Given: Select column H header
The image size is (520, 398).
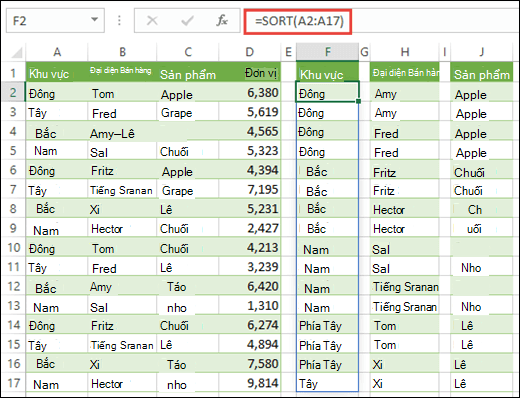Looking at the screenshot, I should pos(405,52).
